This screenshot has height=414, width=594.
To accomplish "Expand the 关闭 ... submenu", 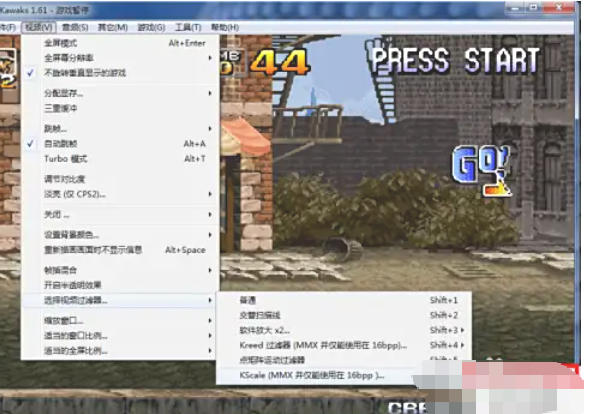I will pyautogui.click(x=120, y=215).
